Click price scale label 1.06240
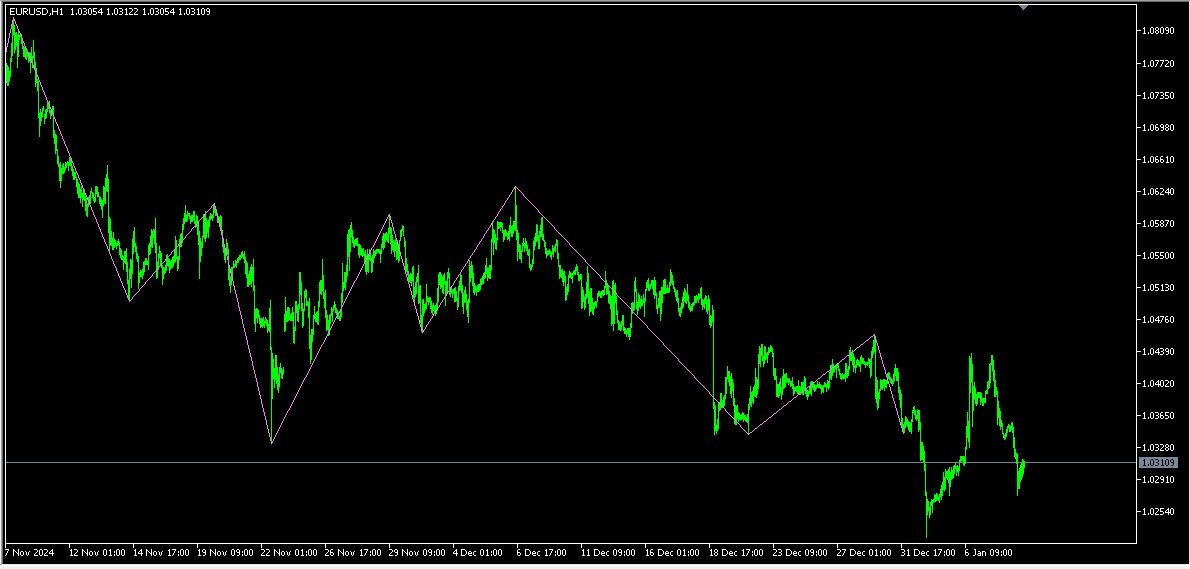 click(1159, 192)
